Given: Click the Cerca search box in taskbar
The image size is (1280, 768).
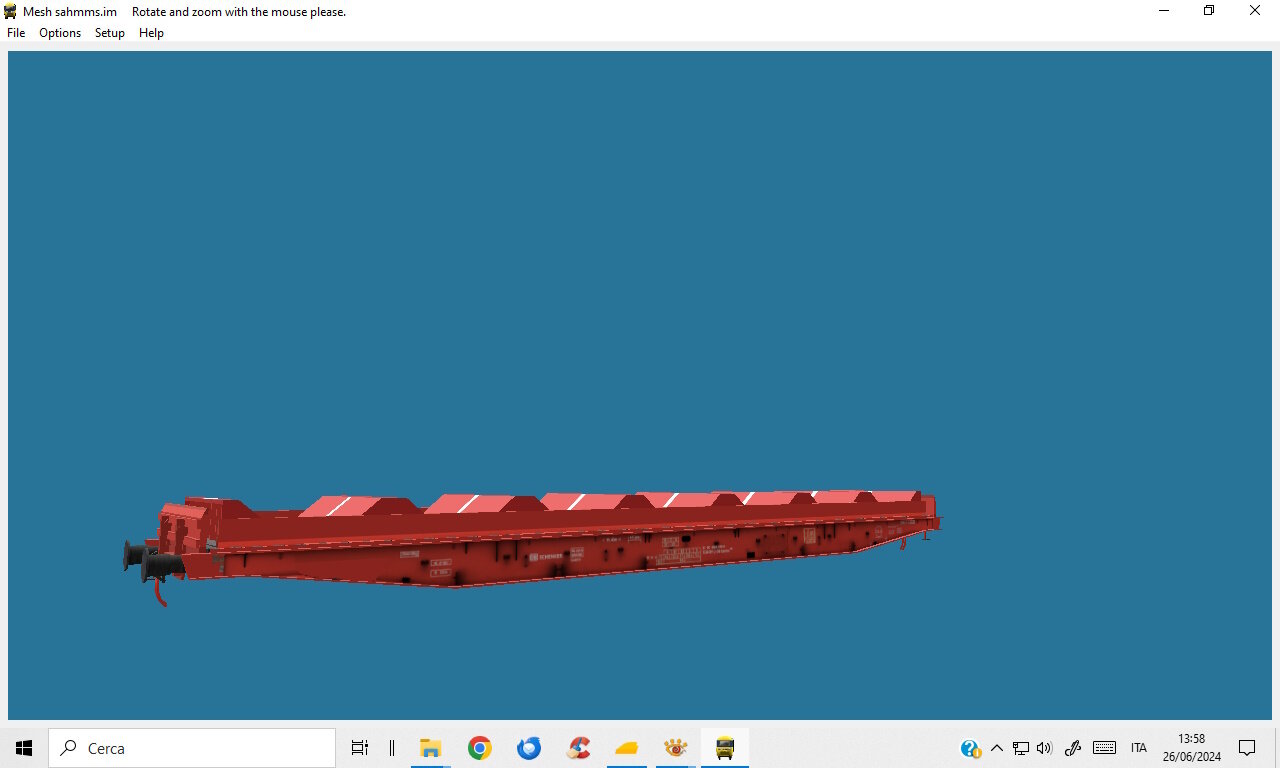Looking at the screenshot, I should pos(192,748).
